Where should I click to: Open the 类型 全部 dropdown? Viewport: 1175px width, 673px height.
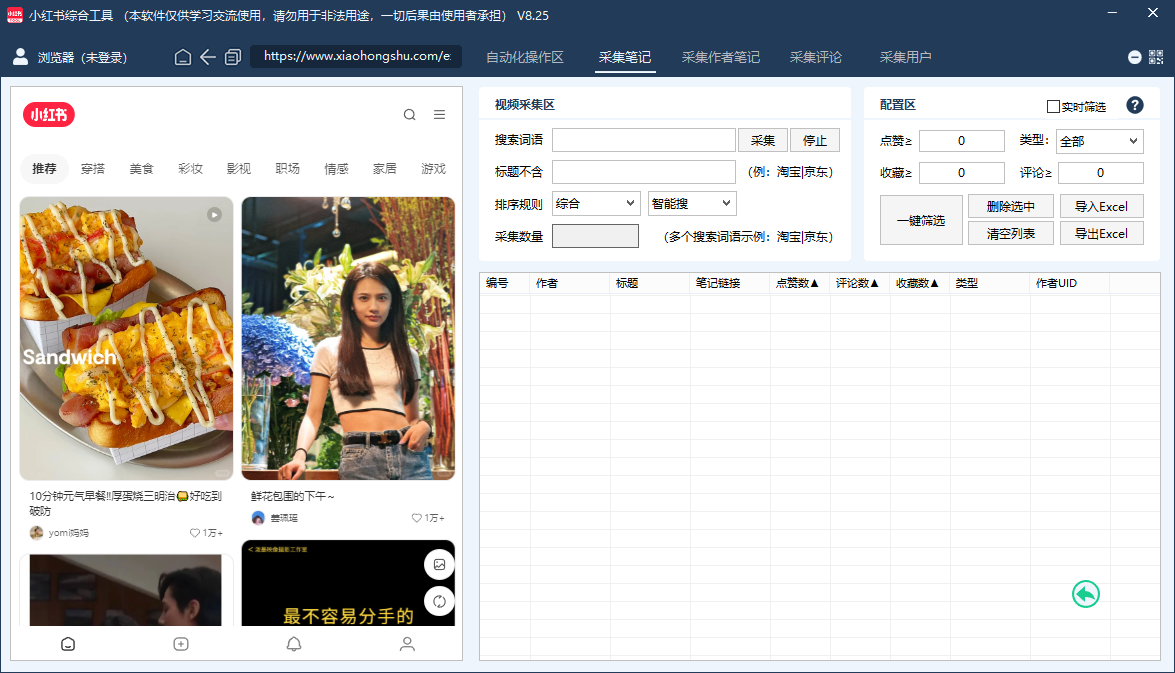point(1099,141)
